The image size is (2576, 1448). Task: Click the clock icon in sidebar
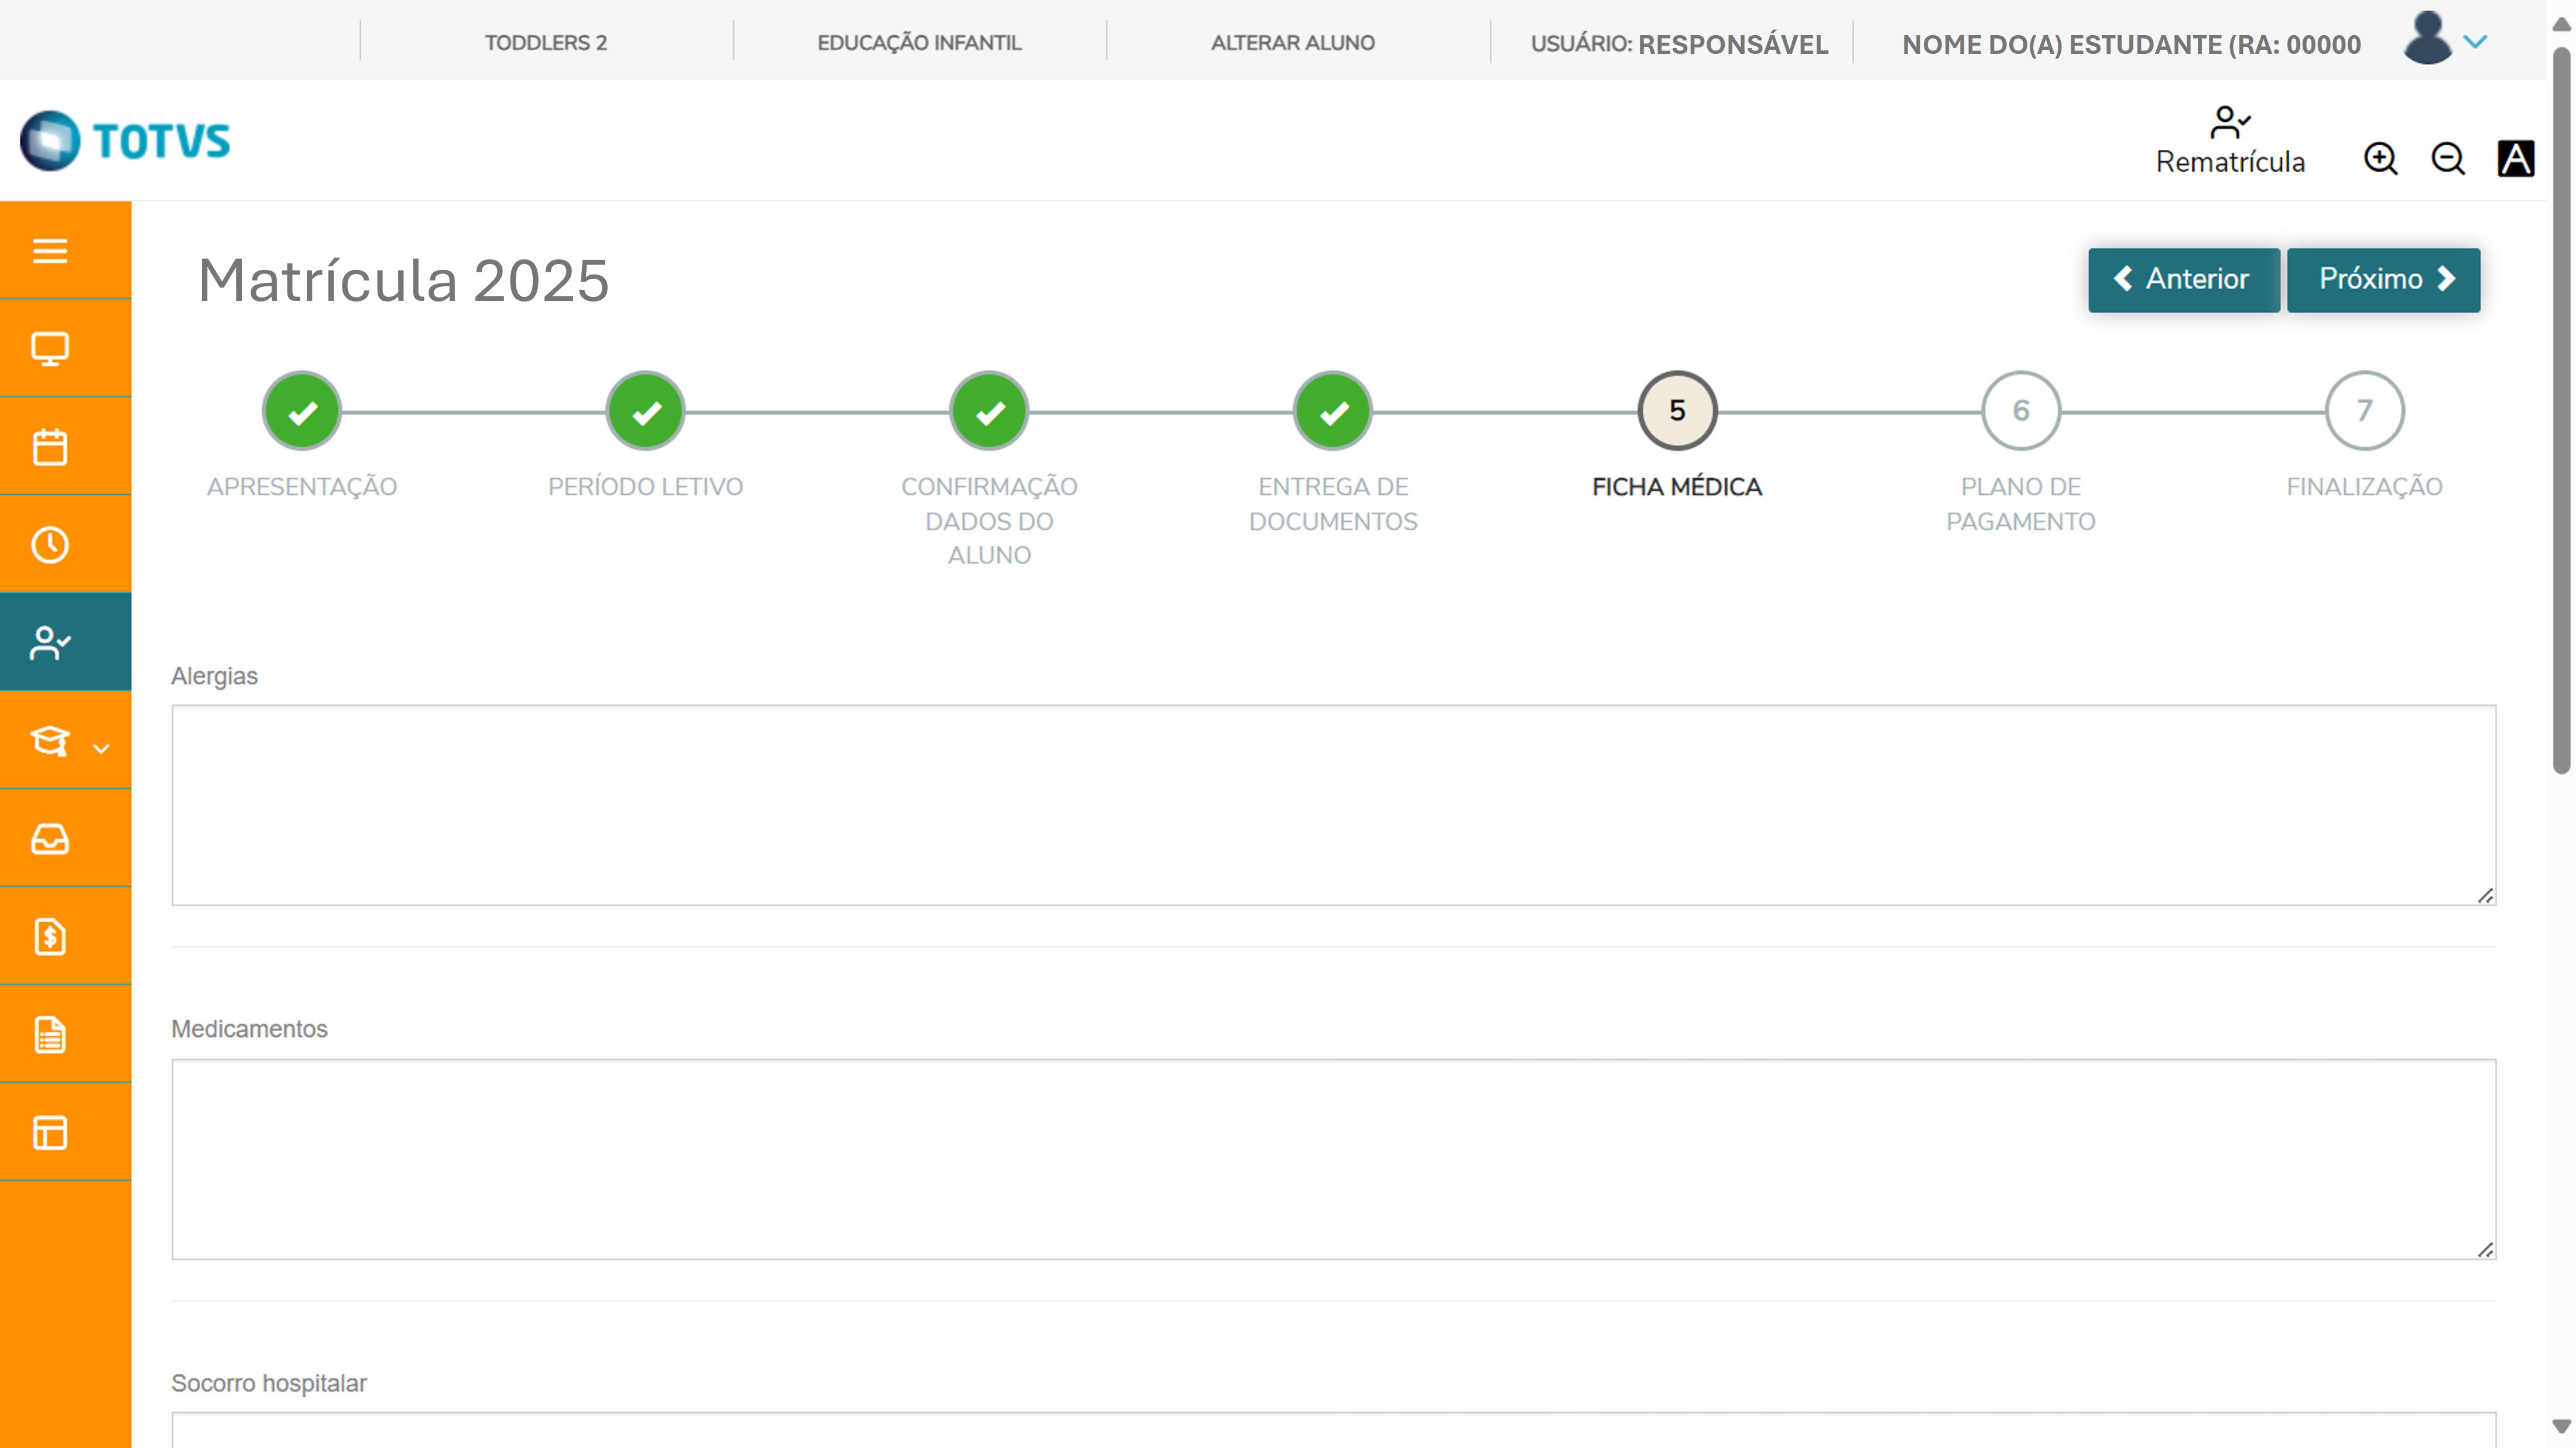click(x=50, y=545)
